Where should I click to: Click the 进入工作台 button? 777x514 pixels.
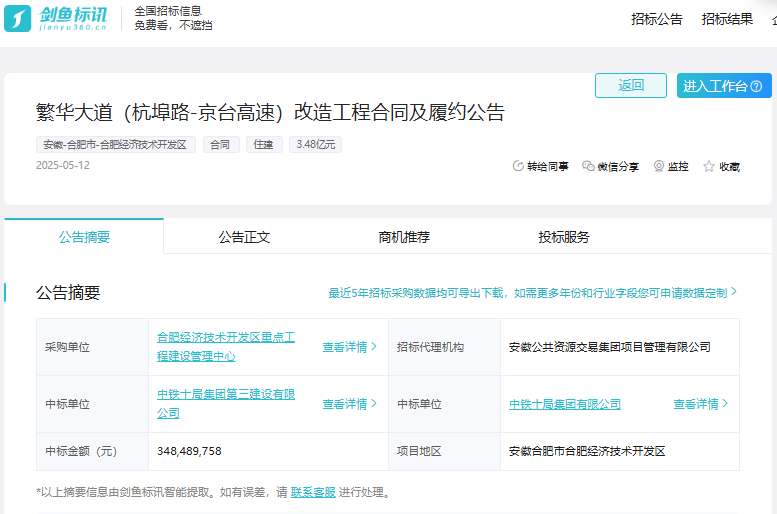tap(723, 86)
